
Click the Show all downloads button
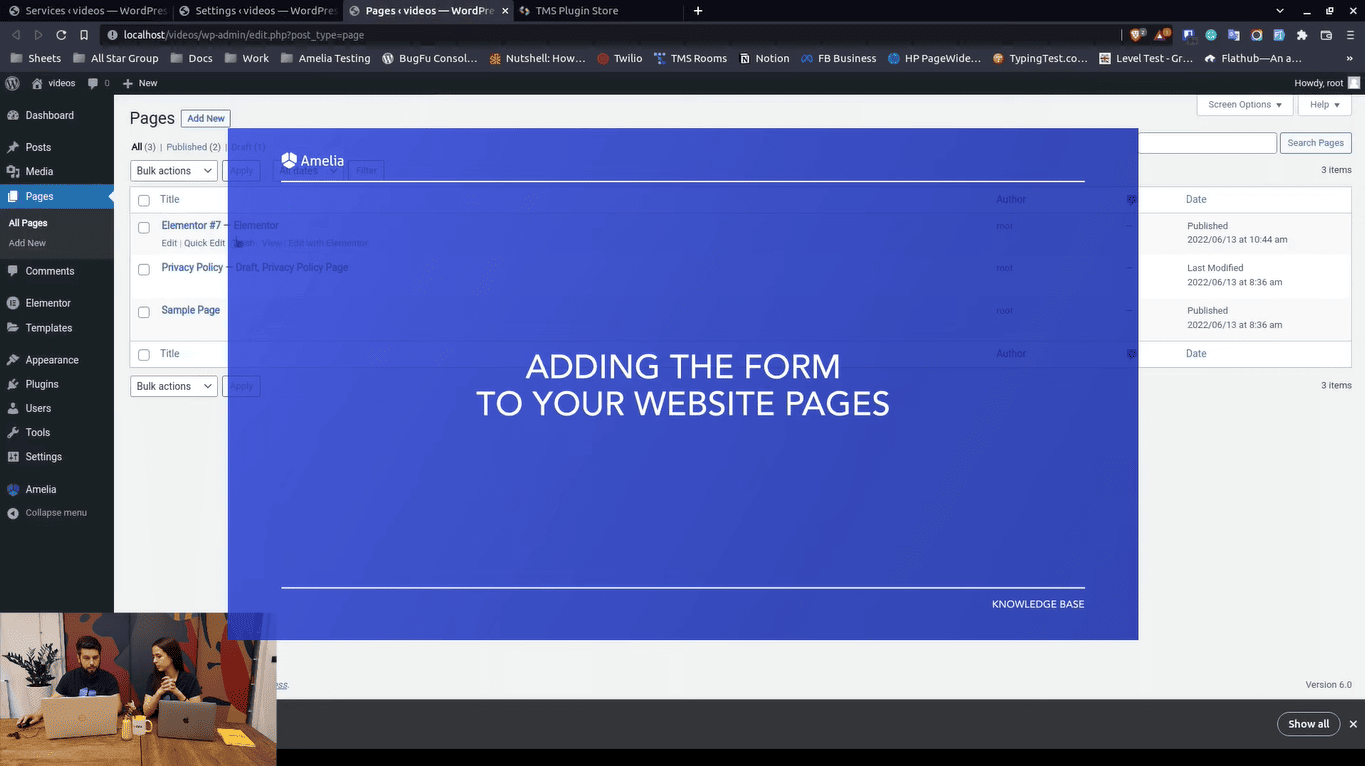click(1308, 724)
